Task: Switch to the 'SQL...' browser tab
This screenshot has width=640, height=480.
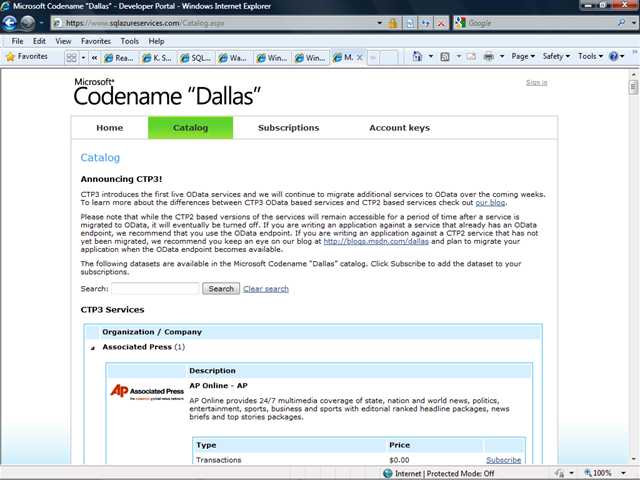Action: pos(196,58)
